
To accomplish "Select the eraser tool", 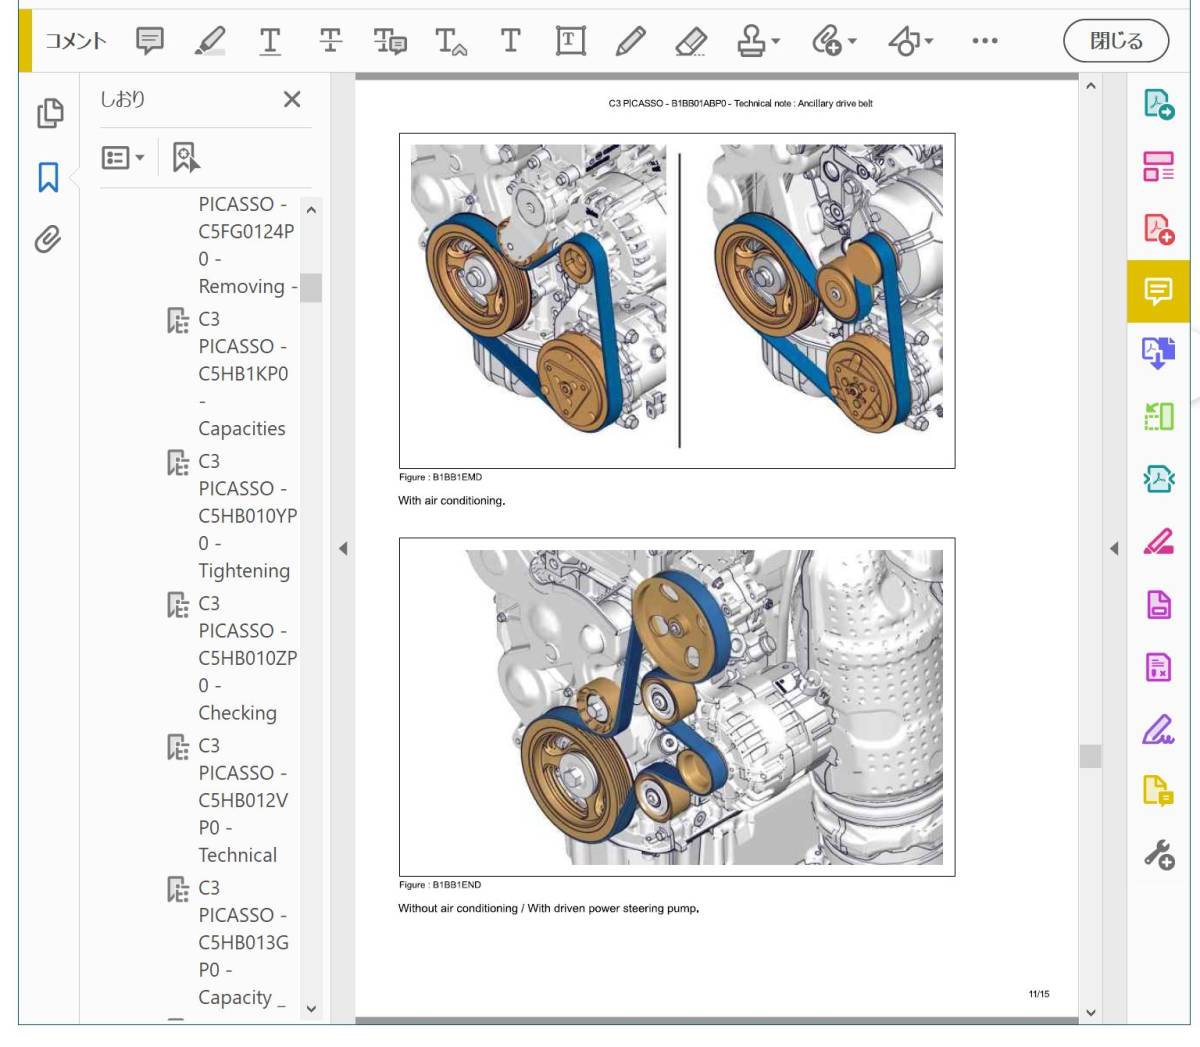I will coord(691,41).
